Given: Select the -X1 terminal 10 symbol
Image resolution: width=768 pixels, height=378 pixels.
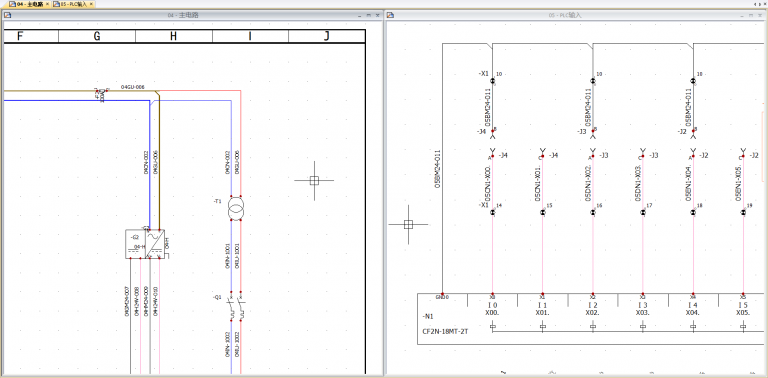Looking at the screenshot, I should coord(493,80).
